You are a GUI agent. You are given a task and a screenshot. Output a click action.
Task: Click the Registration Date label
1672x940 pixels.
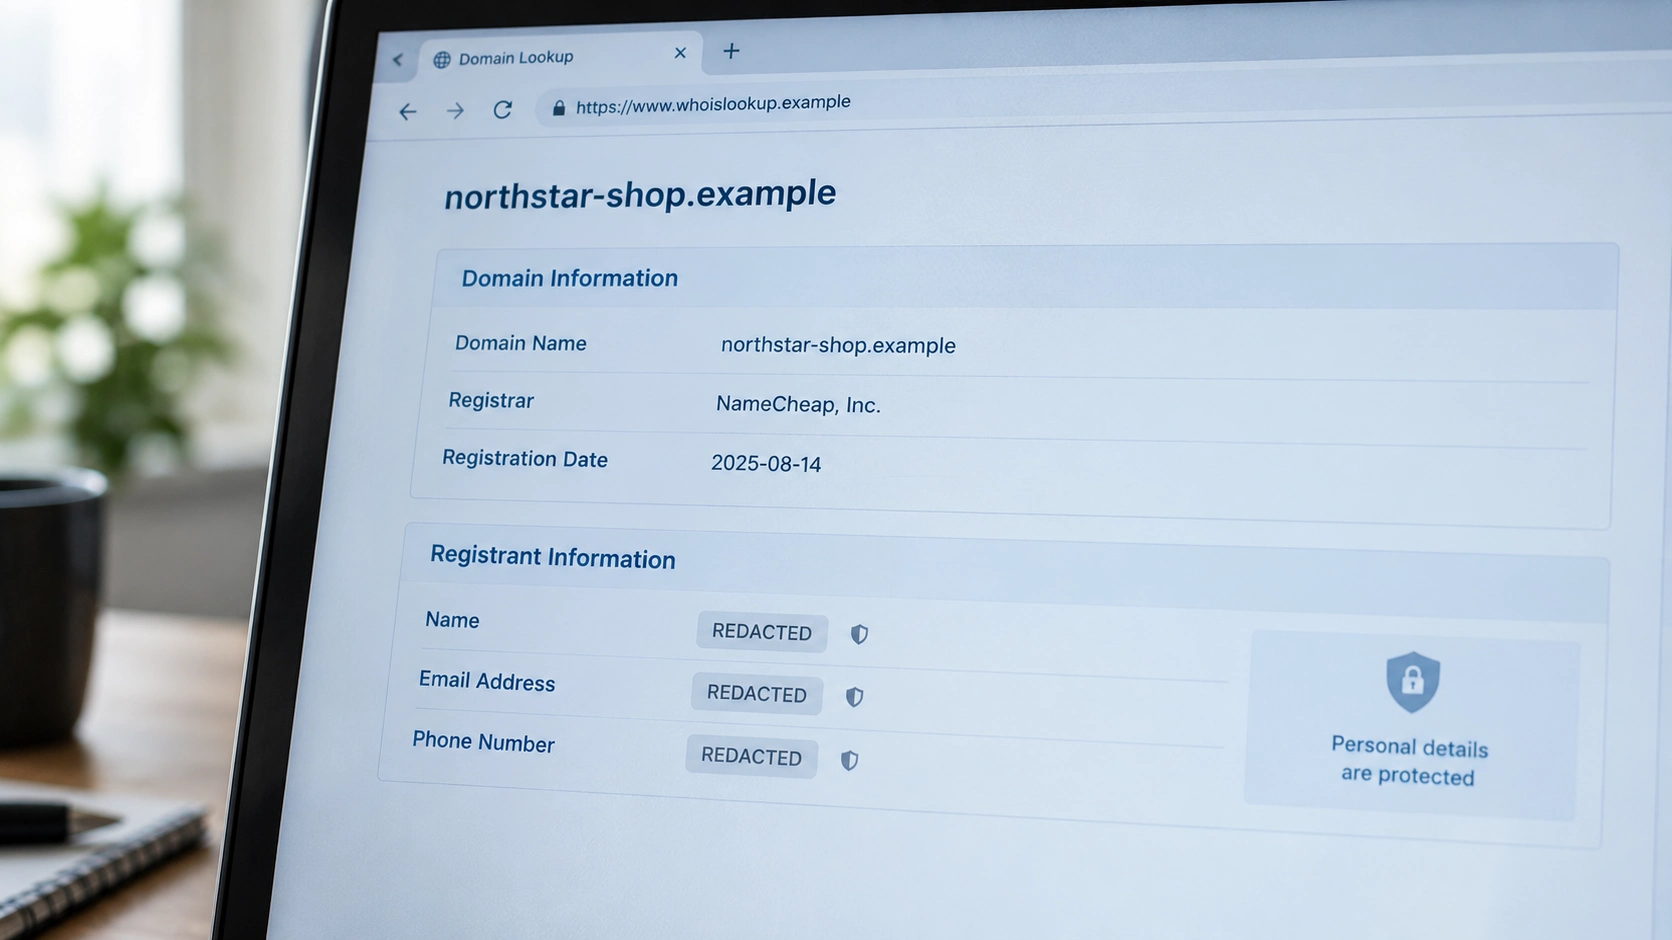[x=525, y=458]
